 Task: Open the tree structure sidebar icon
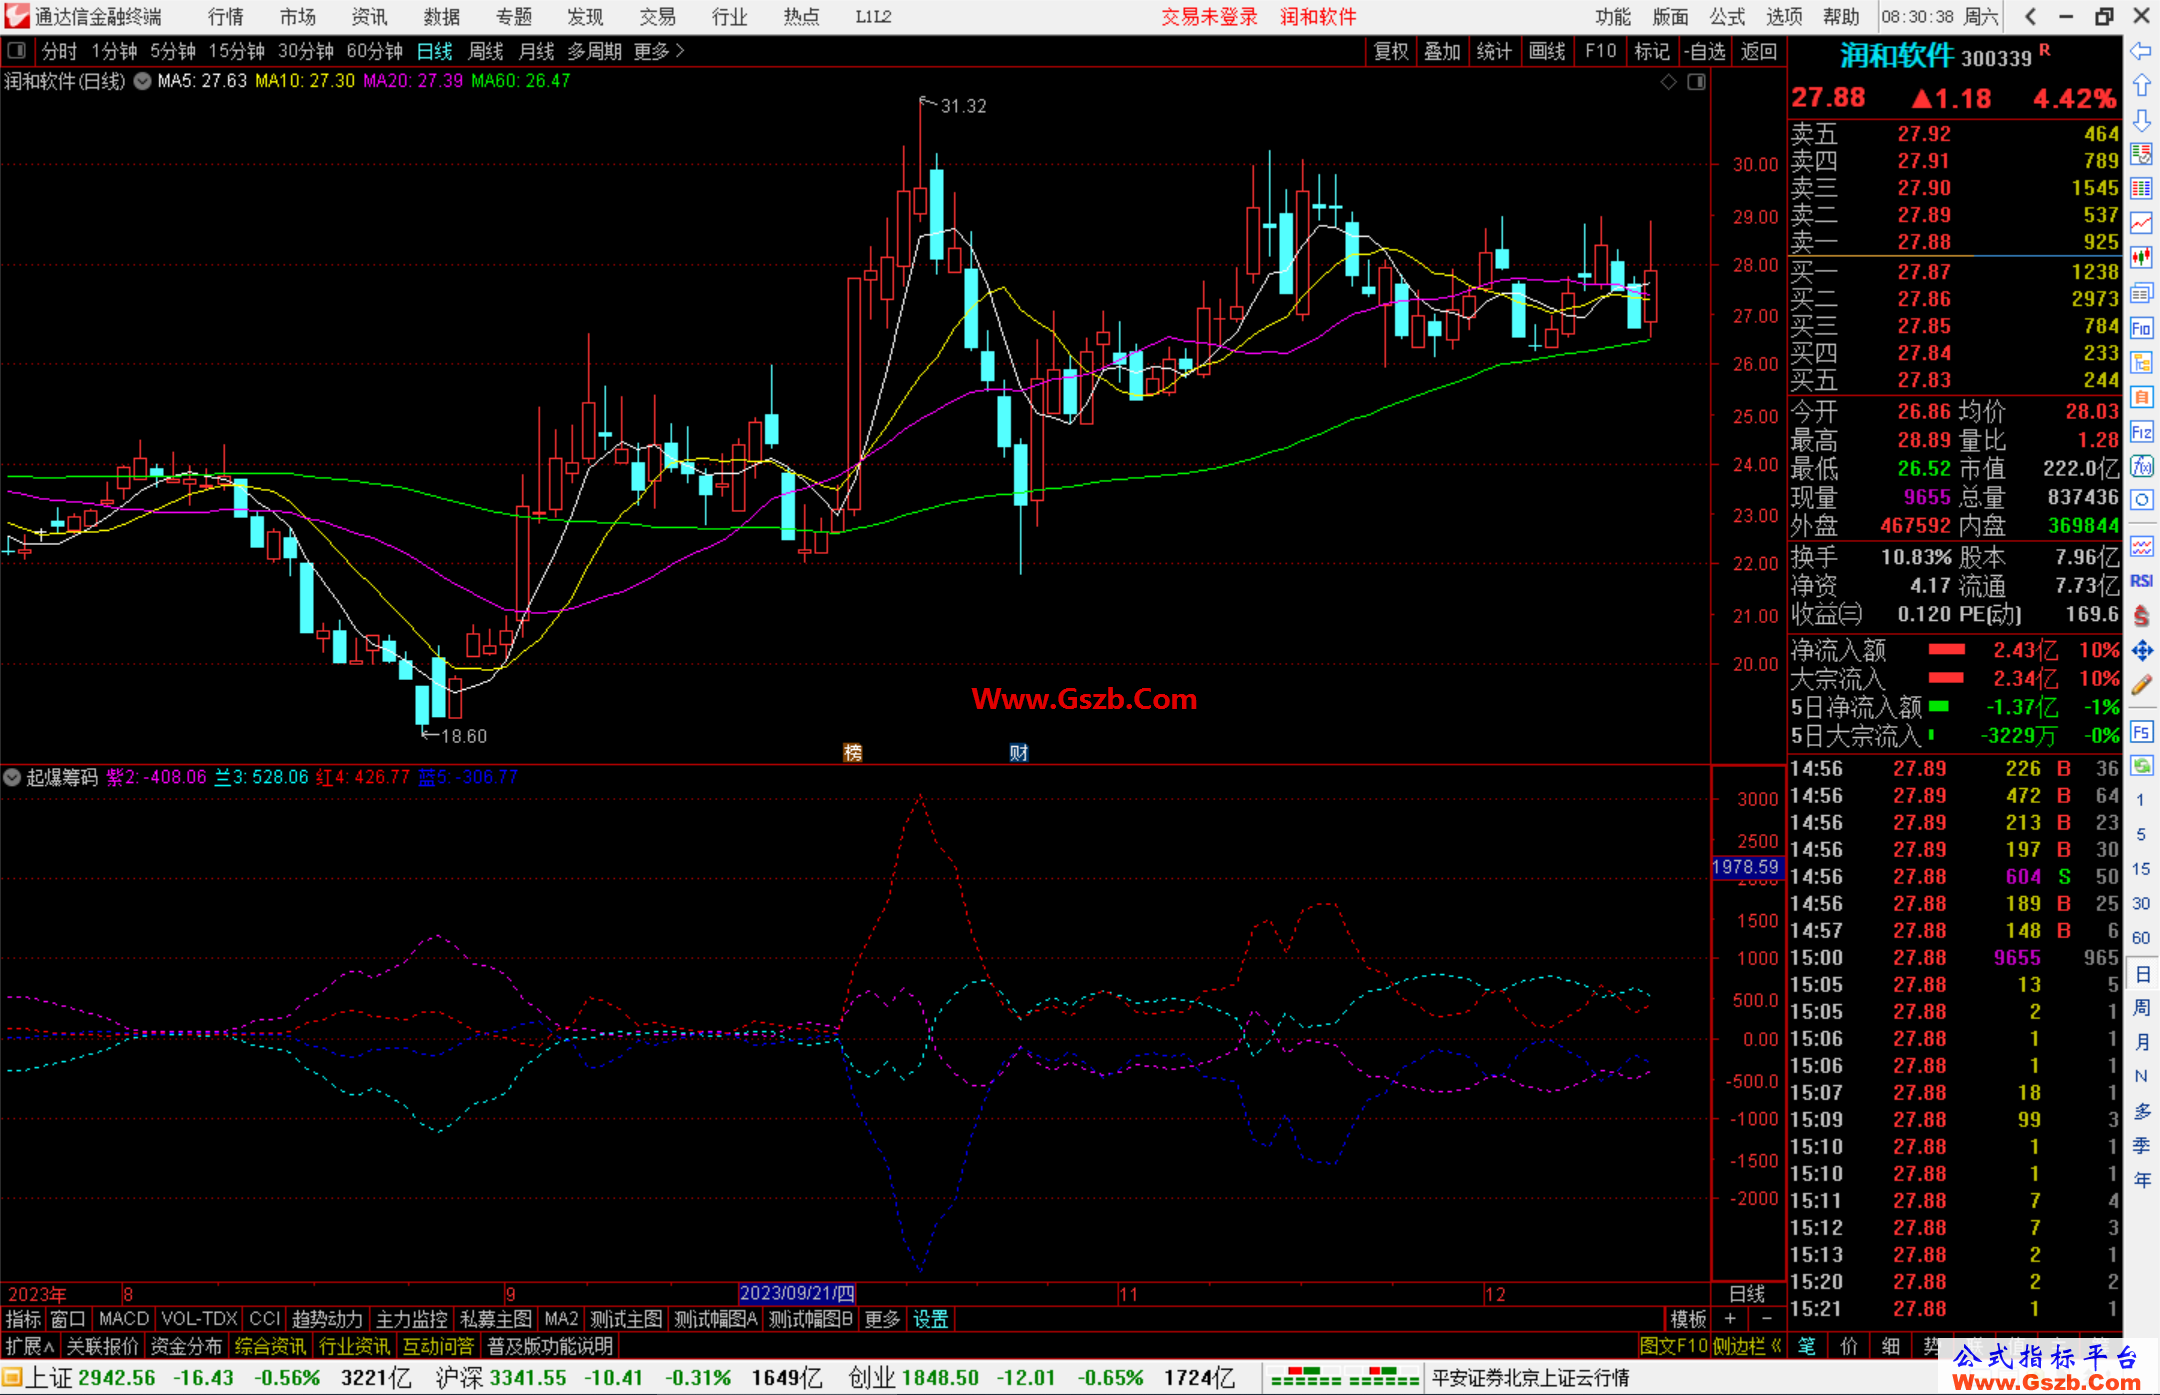tap(2141, 362)
